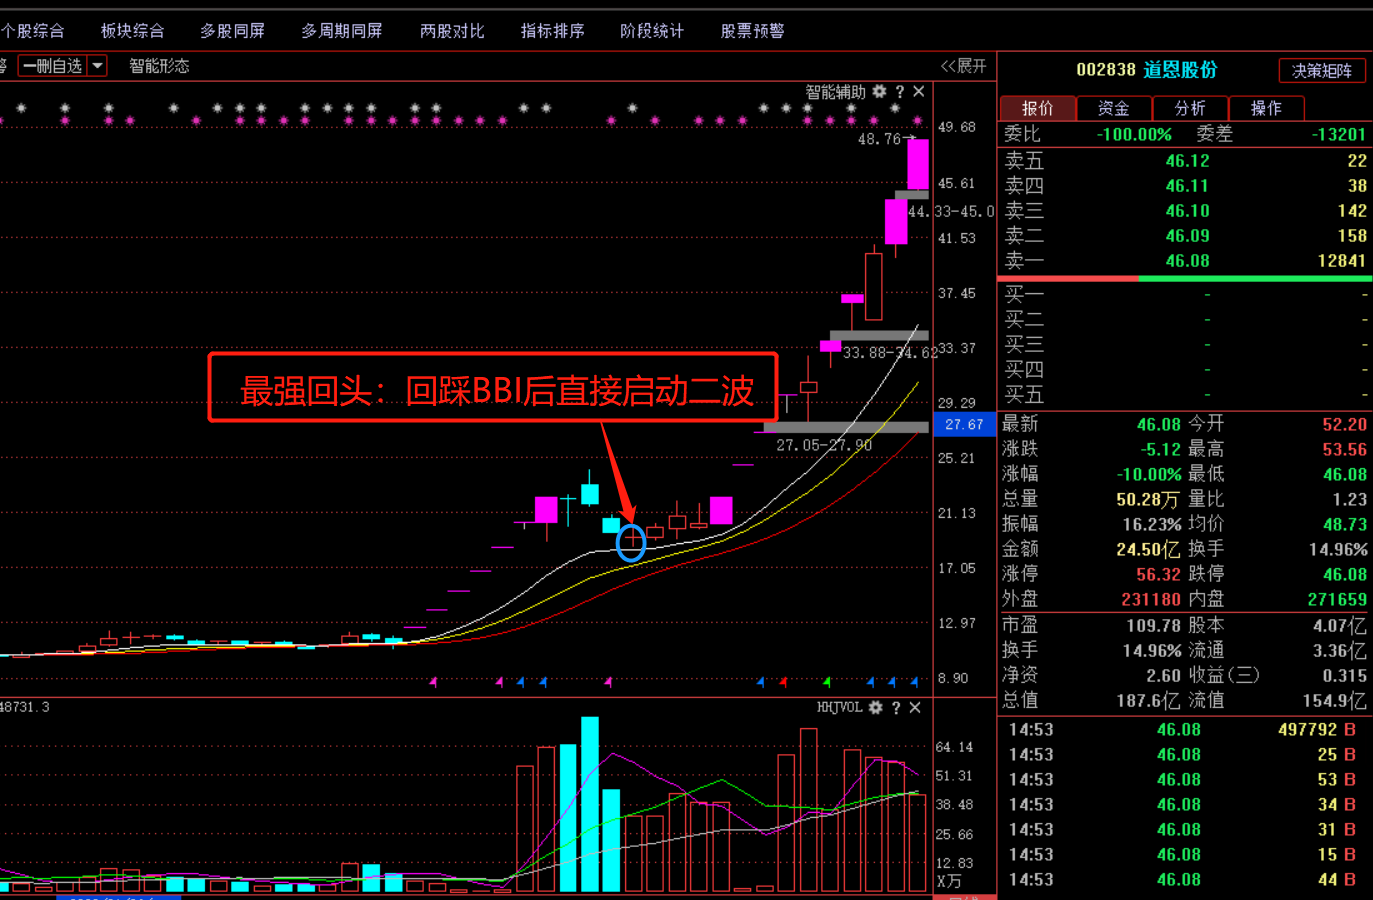The height and width of the screenshot is (900, 1373).
Task: Click 卖一 price 46.08
Action: click(x=1187, y=261)
